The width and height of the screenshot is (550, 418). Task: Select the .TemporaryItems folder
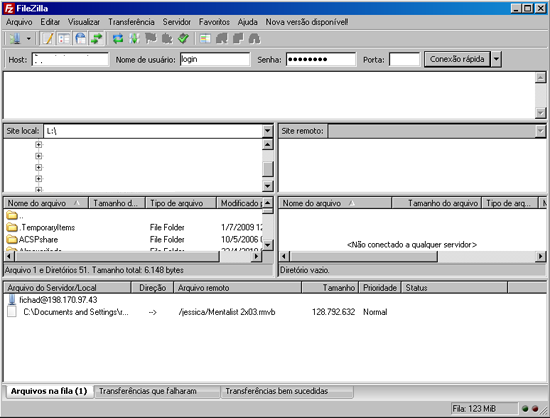(41, 228)
